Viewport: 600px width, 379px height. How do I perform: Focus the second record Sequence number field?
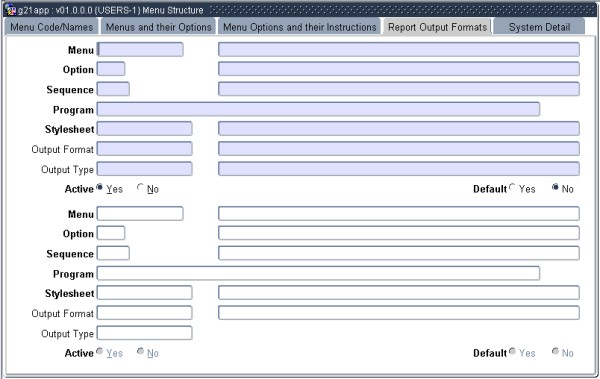pos(113,253)
